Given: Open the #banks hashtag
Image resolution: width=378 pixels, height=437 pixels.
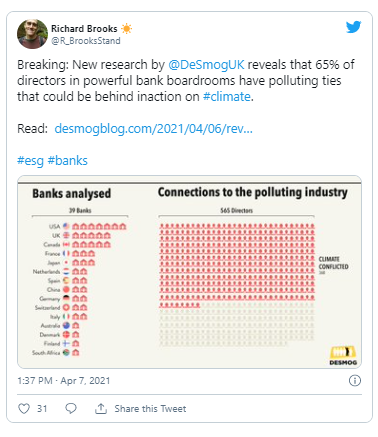Looking at the screenshot, I should click(68, 161).
